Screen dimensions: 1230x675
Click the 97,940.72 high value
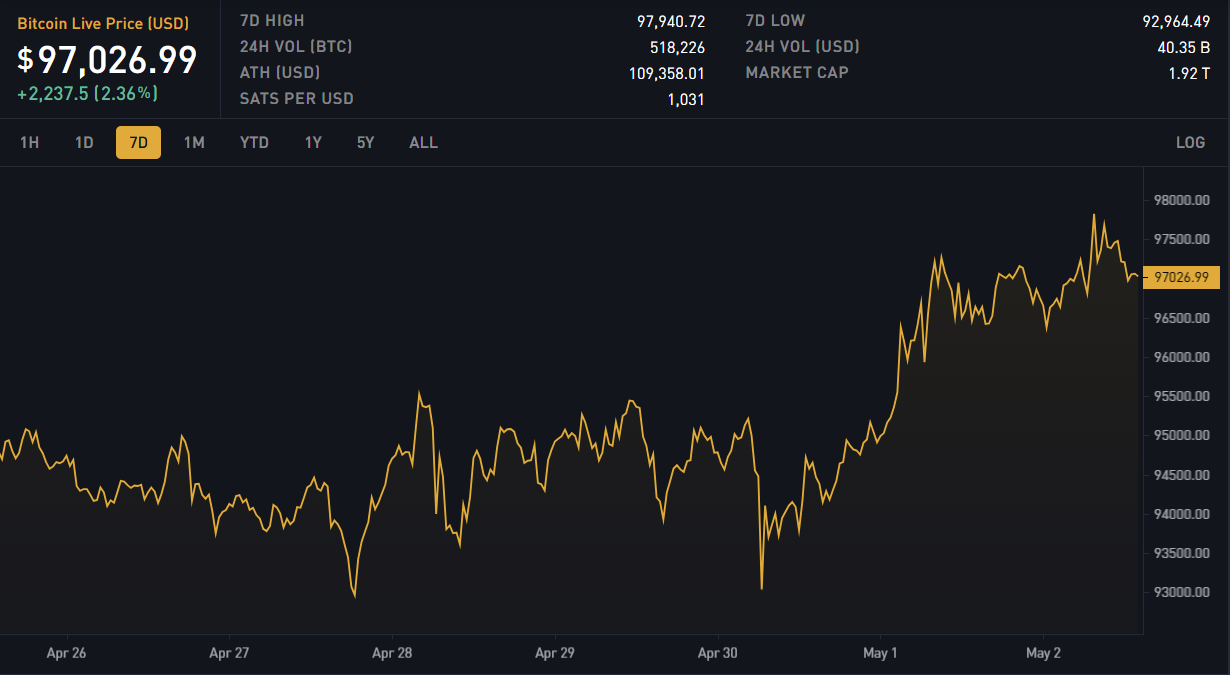pyautogui.click(x=671, y=21)
